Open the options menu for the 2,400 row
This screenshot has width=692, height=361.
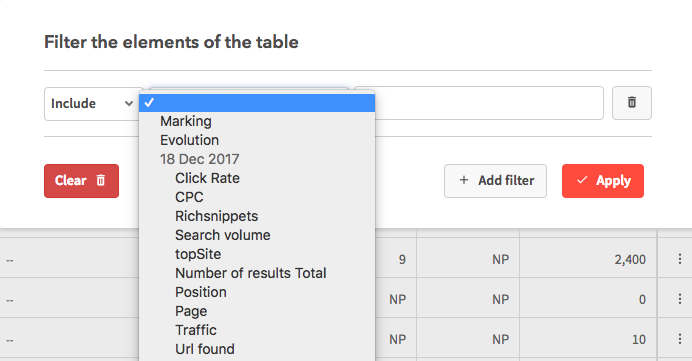(x=680, y=259)
